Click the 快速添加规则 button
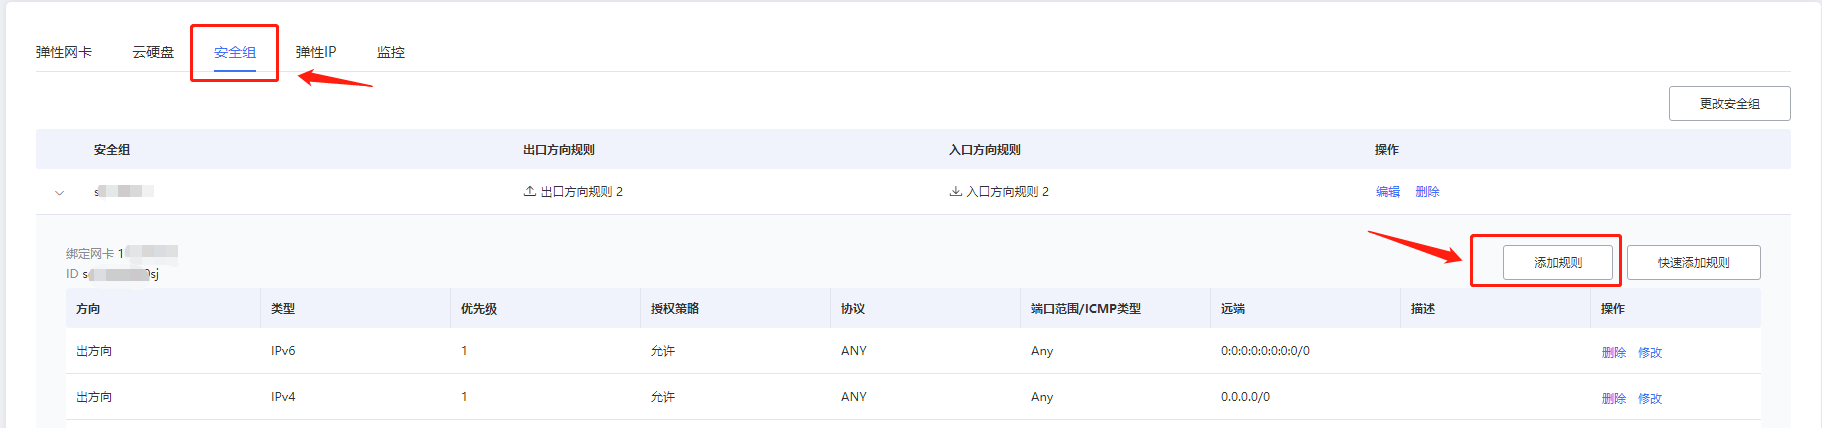Image resolution: width=1822 pixels, height=428 pixels. [x=1693, y=262]
